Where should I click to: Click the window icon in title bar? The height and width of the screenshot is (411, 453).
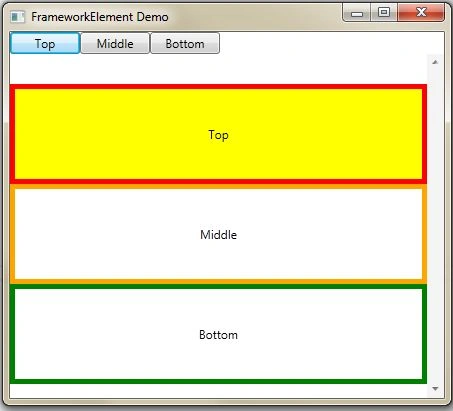pos(17,17)
